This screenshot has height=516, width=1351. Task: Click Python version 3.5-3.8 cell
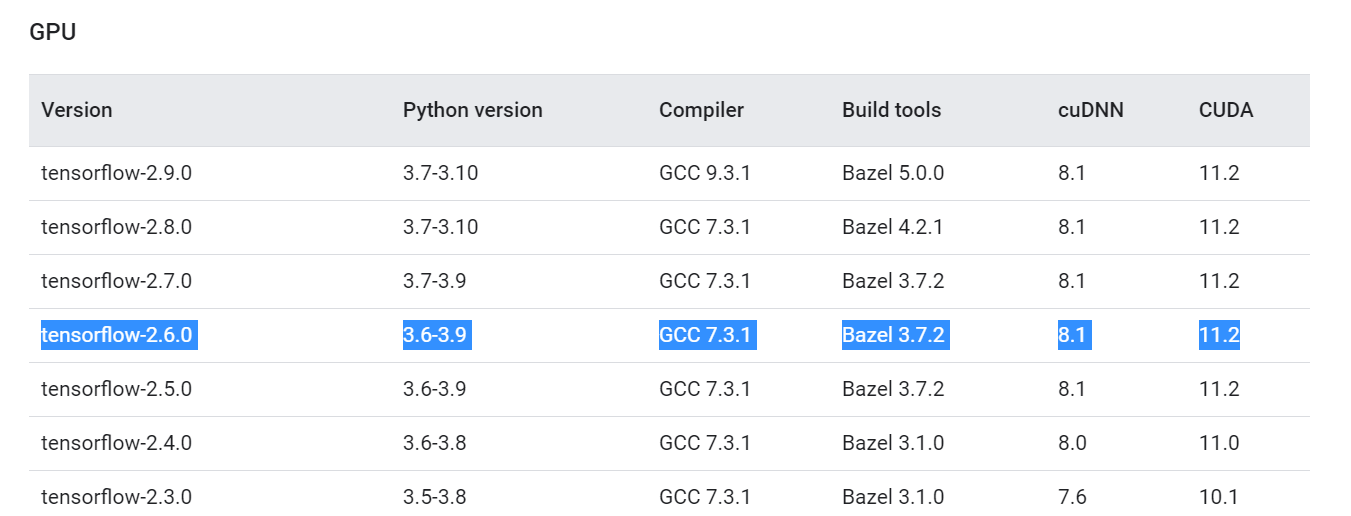pyautogui.click(x=434, y=497)
